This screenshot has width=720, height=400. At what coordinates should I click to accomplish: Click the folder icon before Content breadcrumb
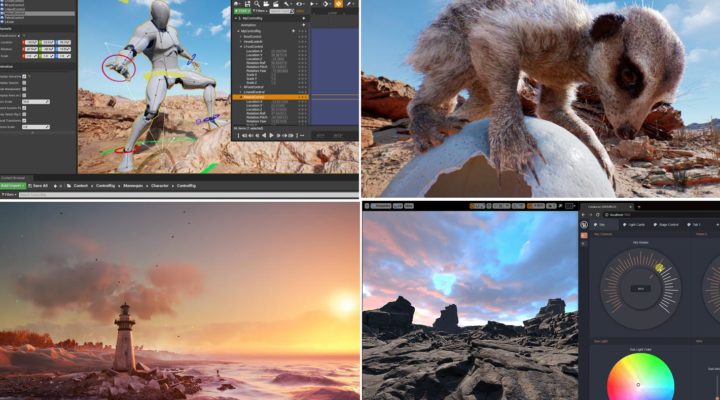69,186
